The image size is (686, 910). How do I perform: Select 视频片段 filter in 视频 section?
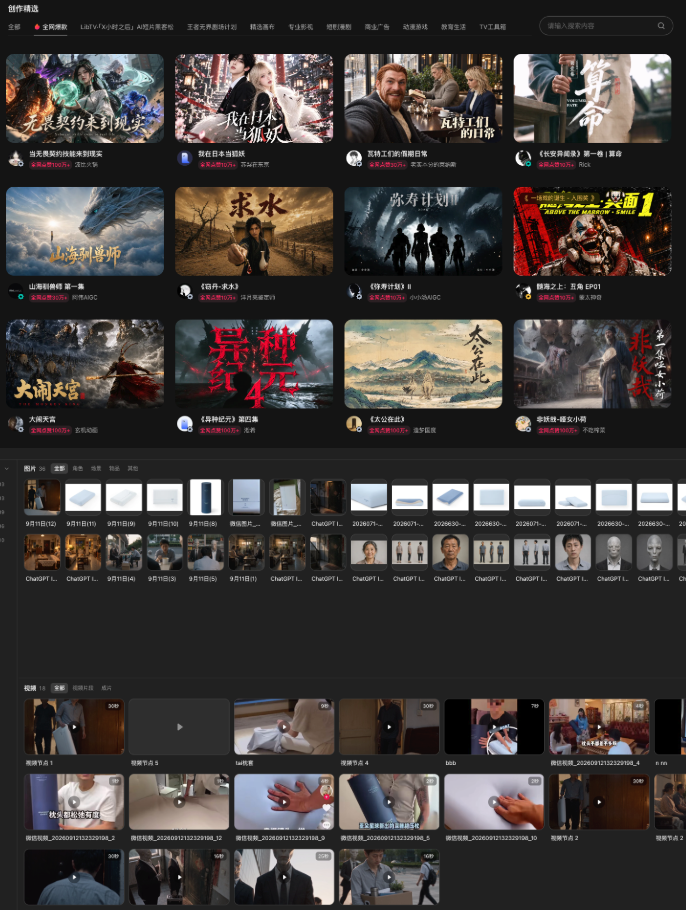click(x=82, y=688)
